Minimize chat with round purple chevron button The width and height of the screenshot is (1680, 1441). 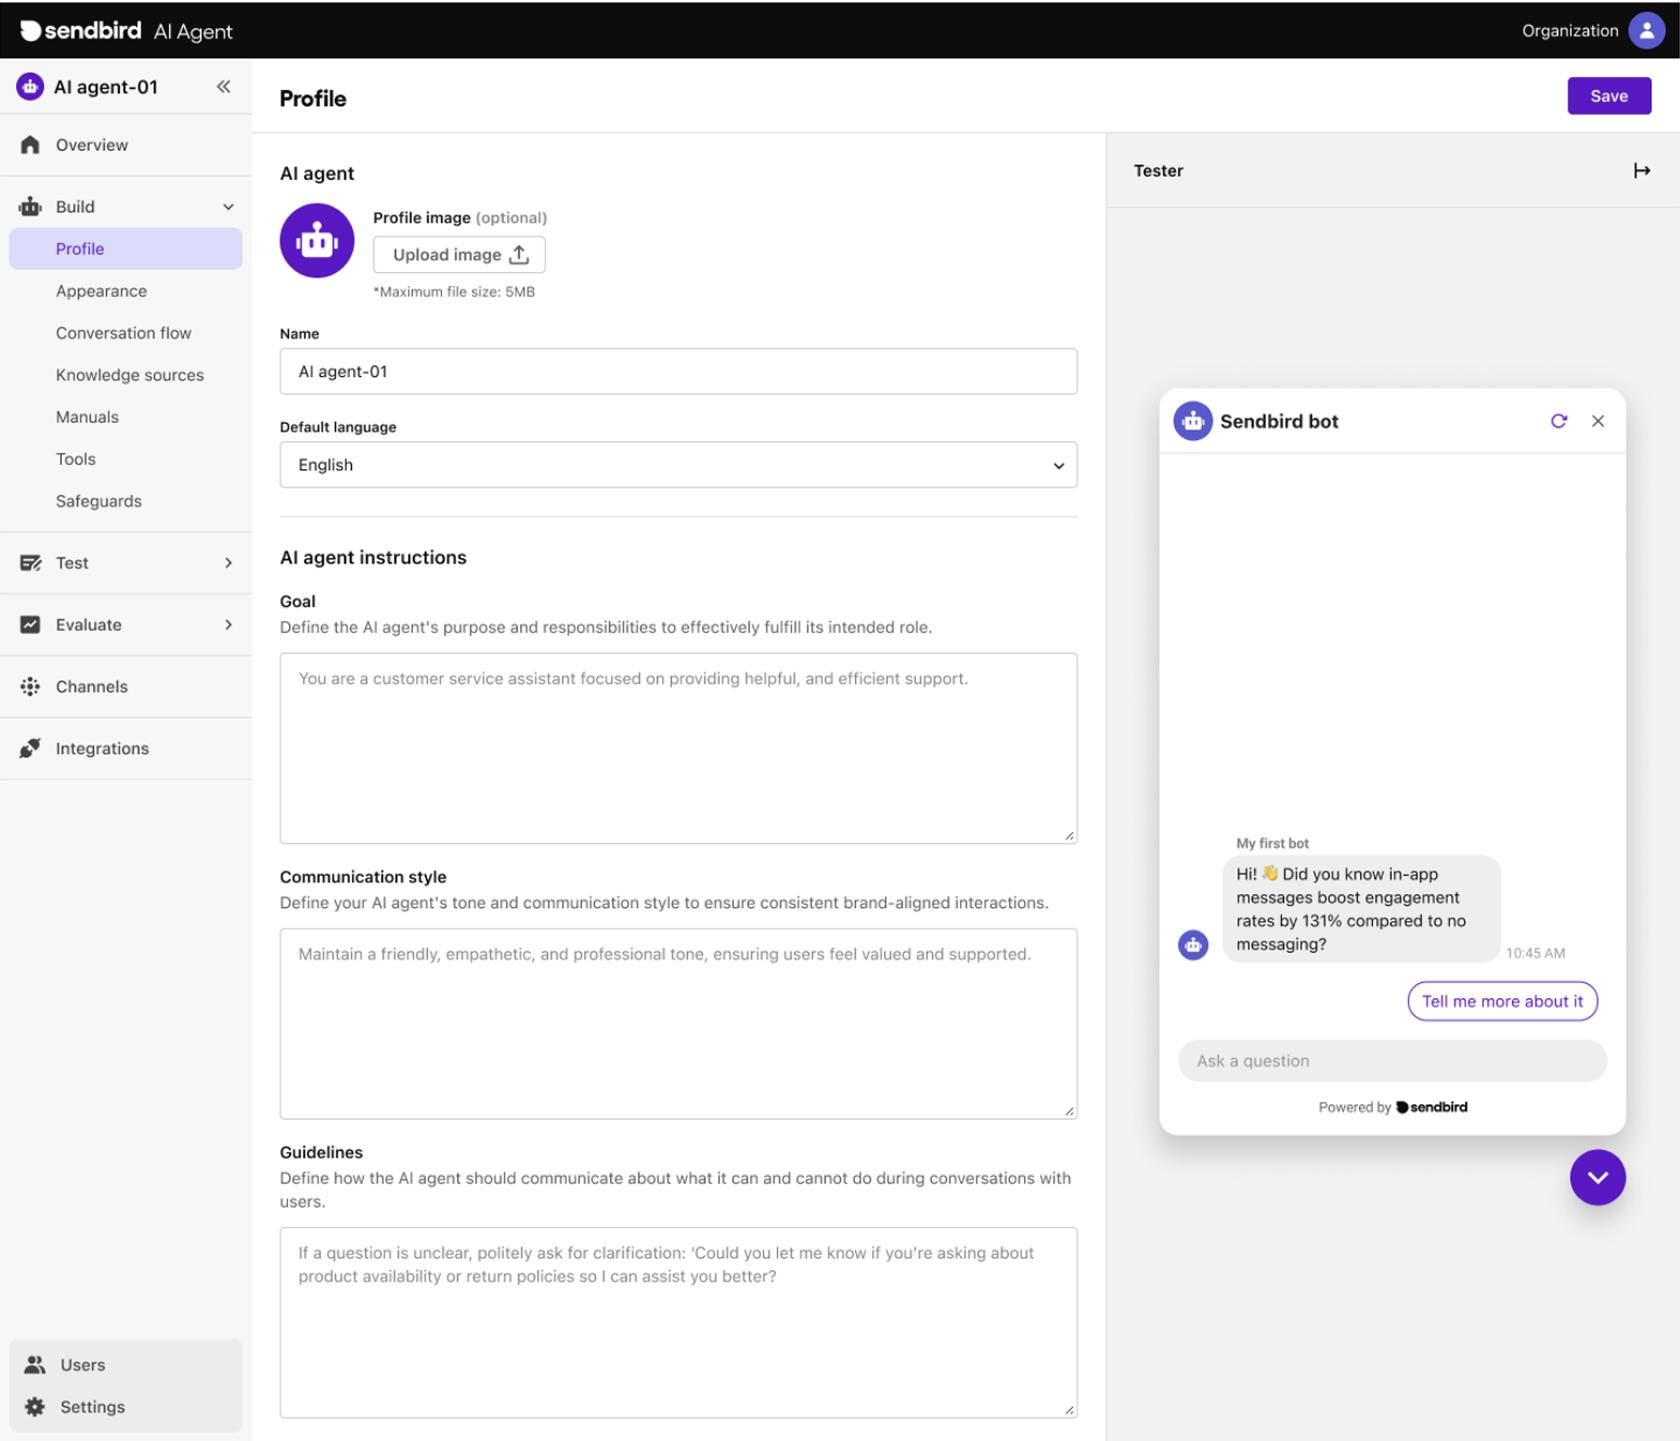click(1596, 1177)
